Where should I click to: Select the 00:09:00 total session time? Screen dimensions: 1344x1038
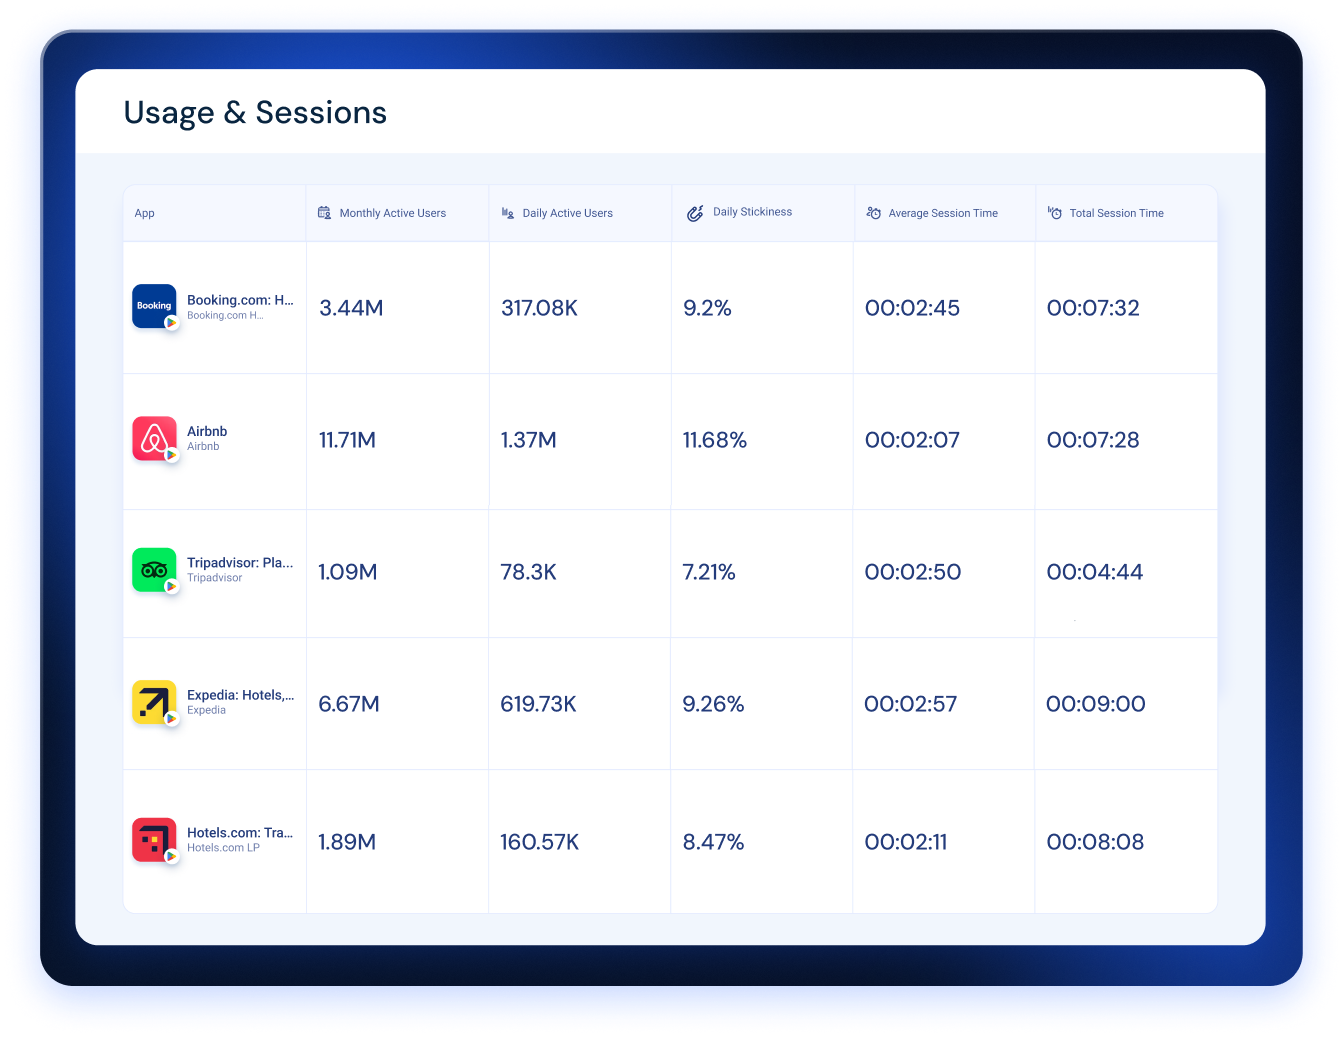(1096, 704)
